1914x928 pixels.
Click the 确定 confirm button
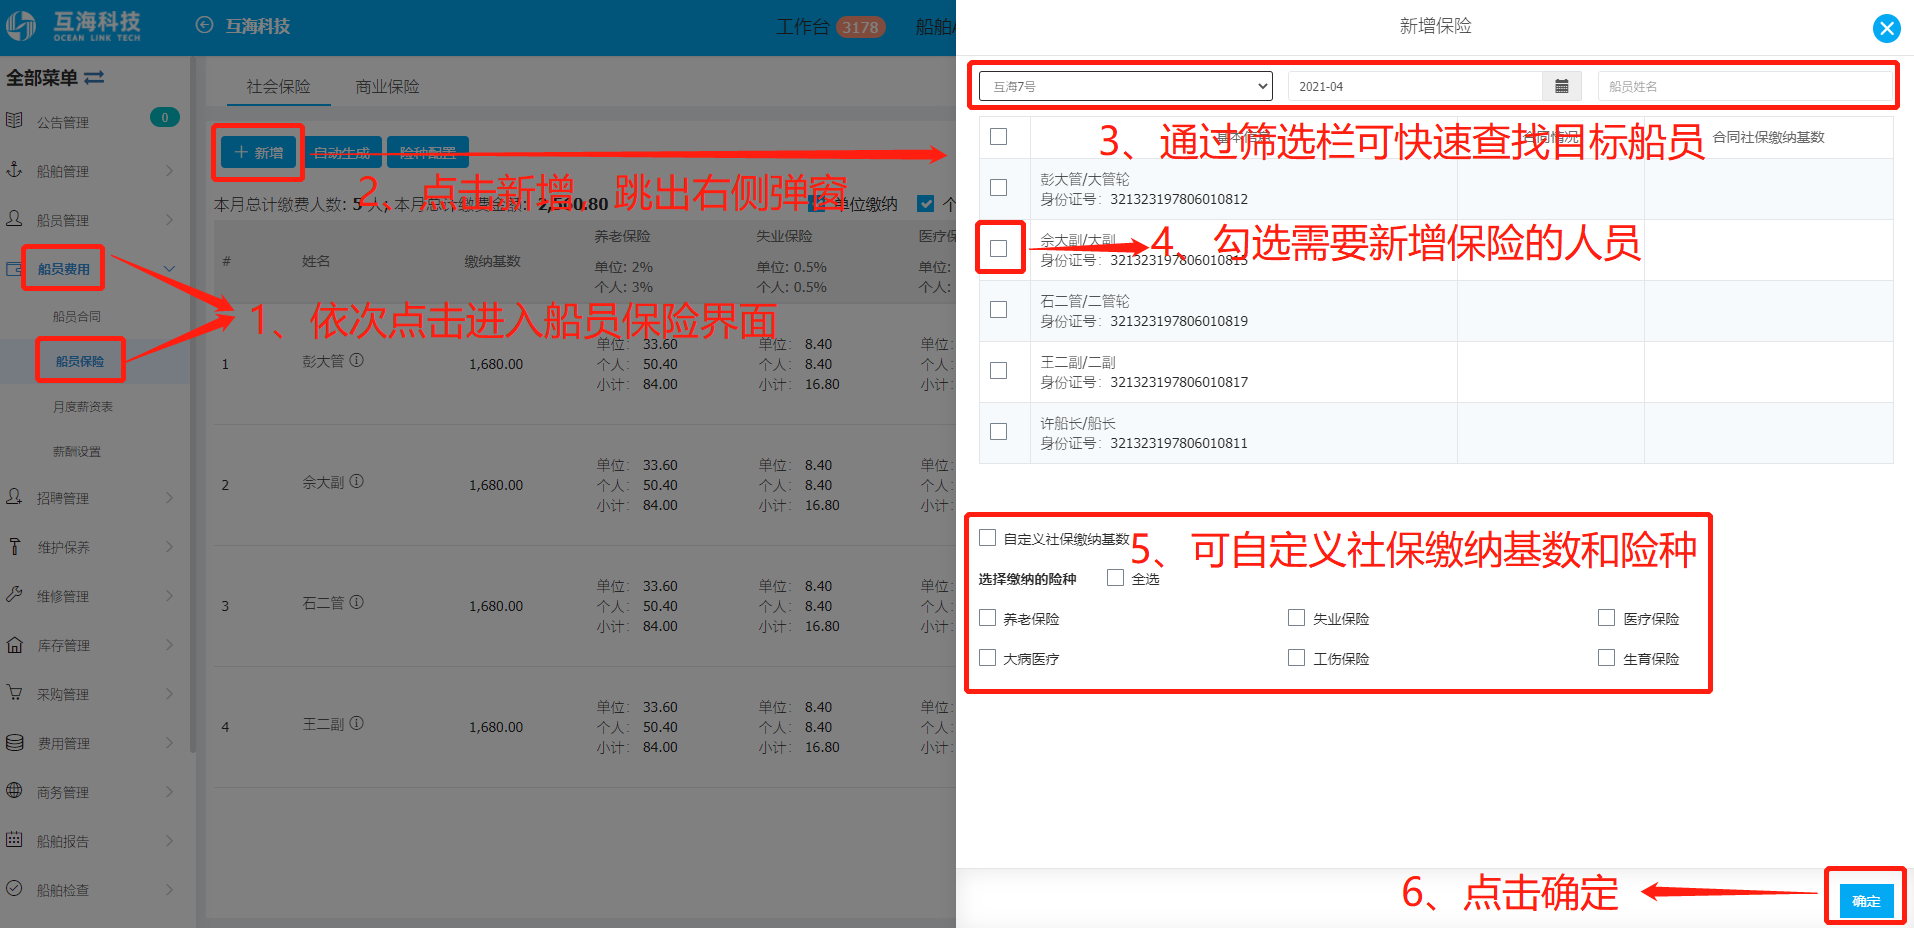click(1866, 900)
